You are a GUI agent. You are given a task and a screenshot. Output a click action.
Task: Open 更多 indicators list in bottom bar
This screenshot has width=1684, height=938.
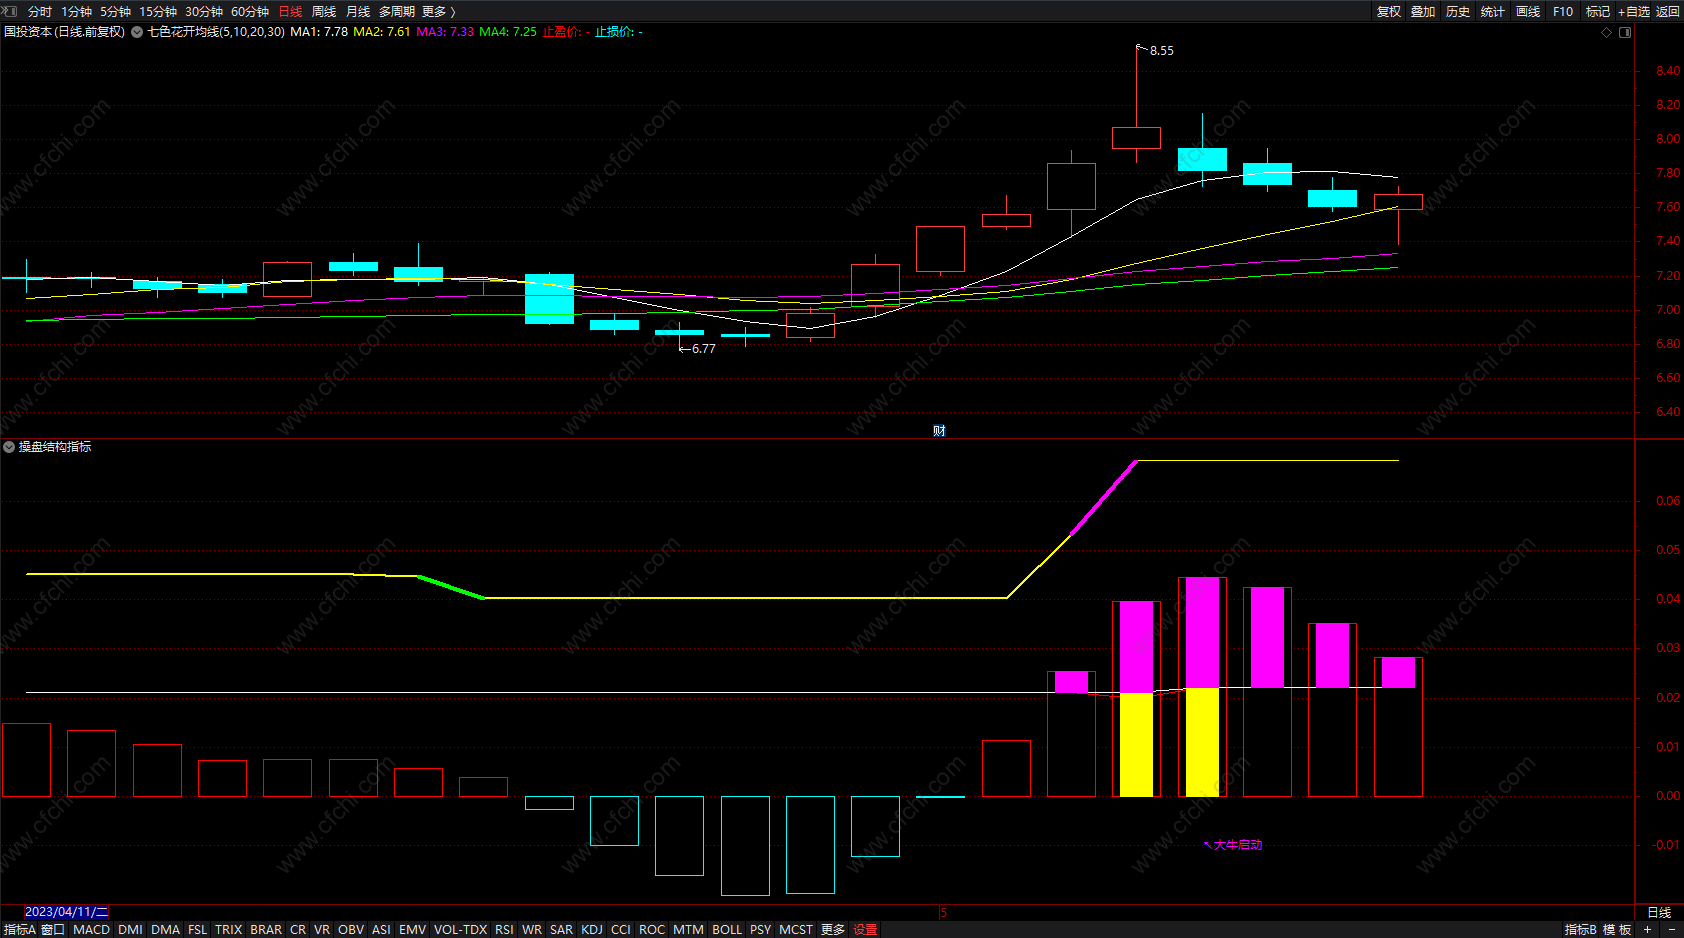(x=833, y=929)
